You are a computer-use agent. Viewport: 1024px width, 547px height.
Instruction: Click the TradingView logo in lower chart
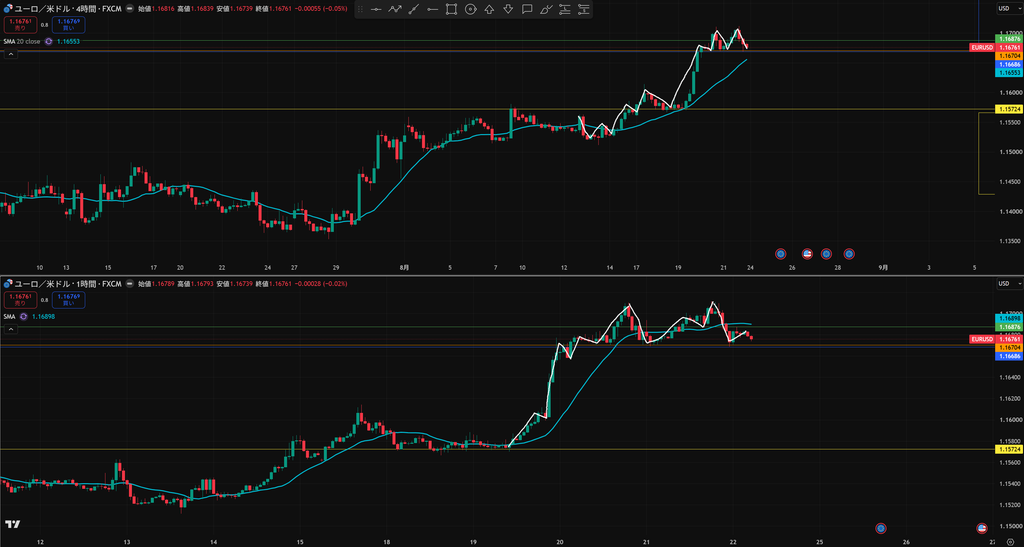point(12,524)
